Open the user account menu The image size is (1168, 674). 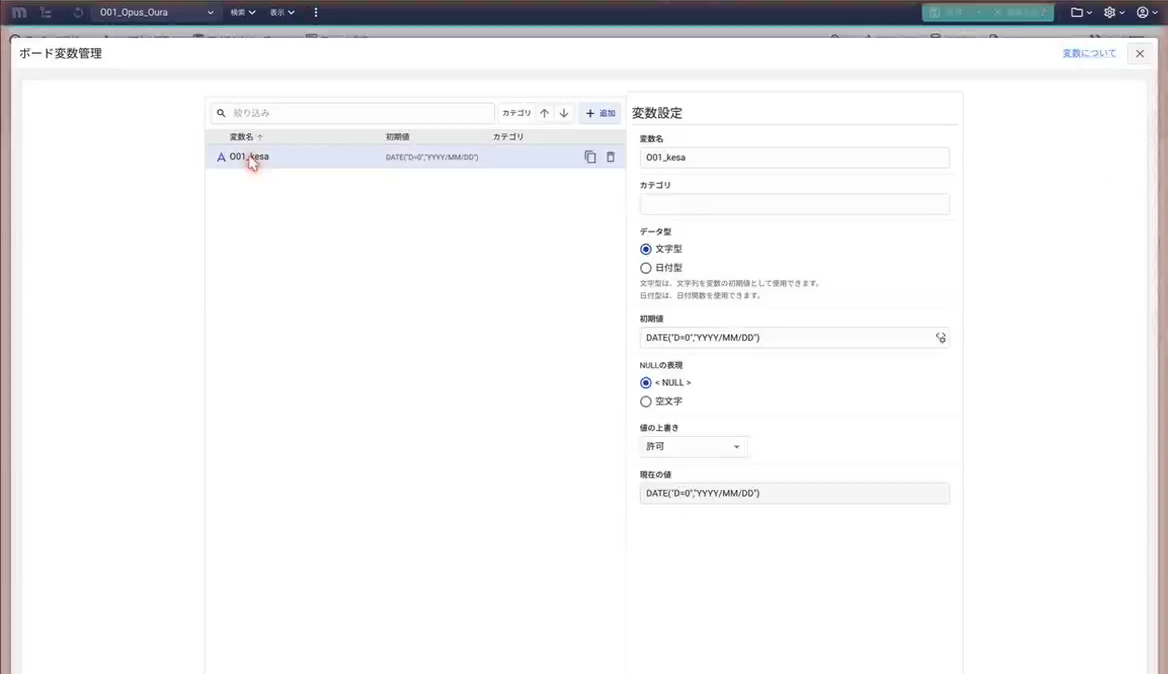(x=1146, y=13)
